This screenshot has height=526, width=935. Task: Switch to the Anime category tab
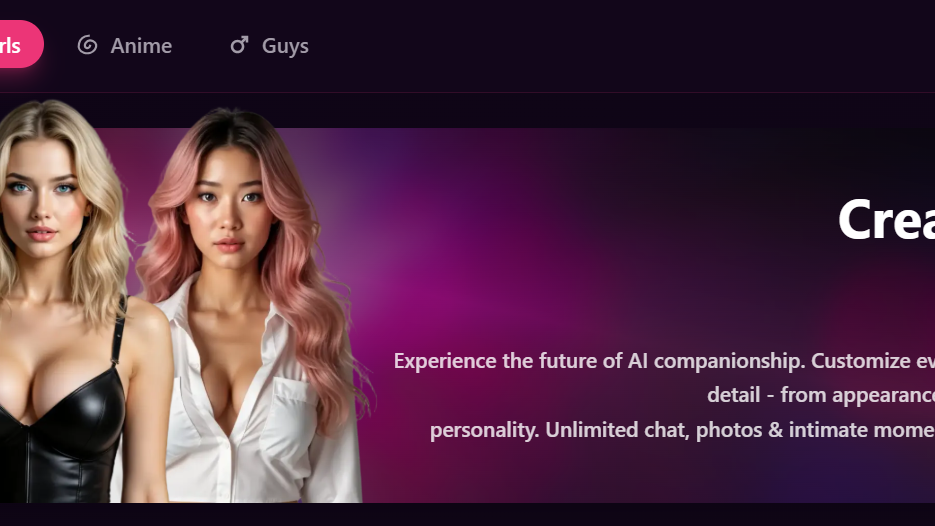coord(125,45)
